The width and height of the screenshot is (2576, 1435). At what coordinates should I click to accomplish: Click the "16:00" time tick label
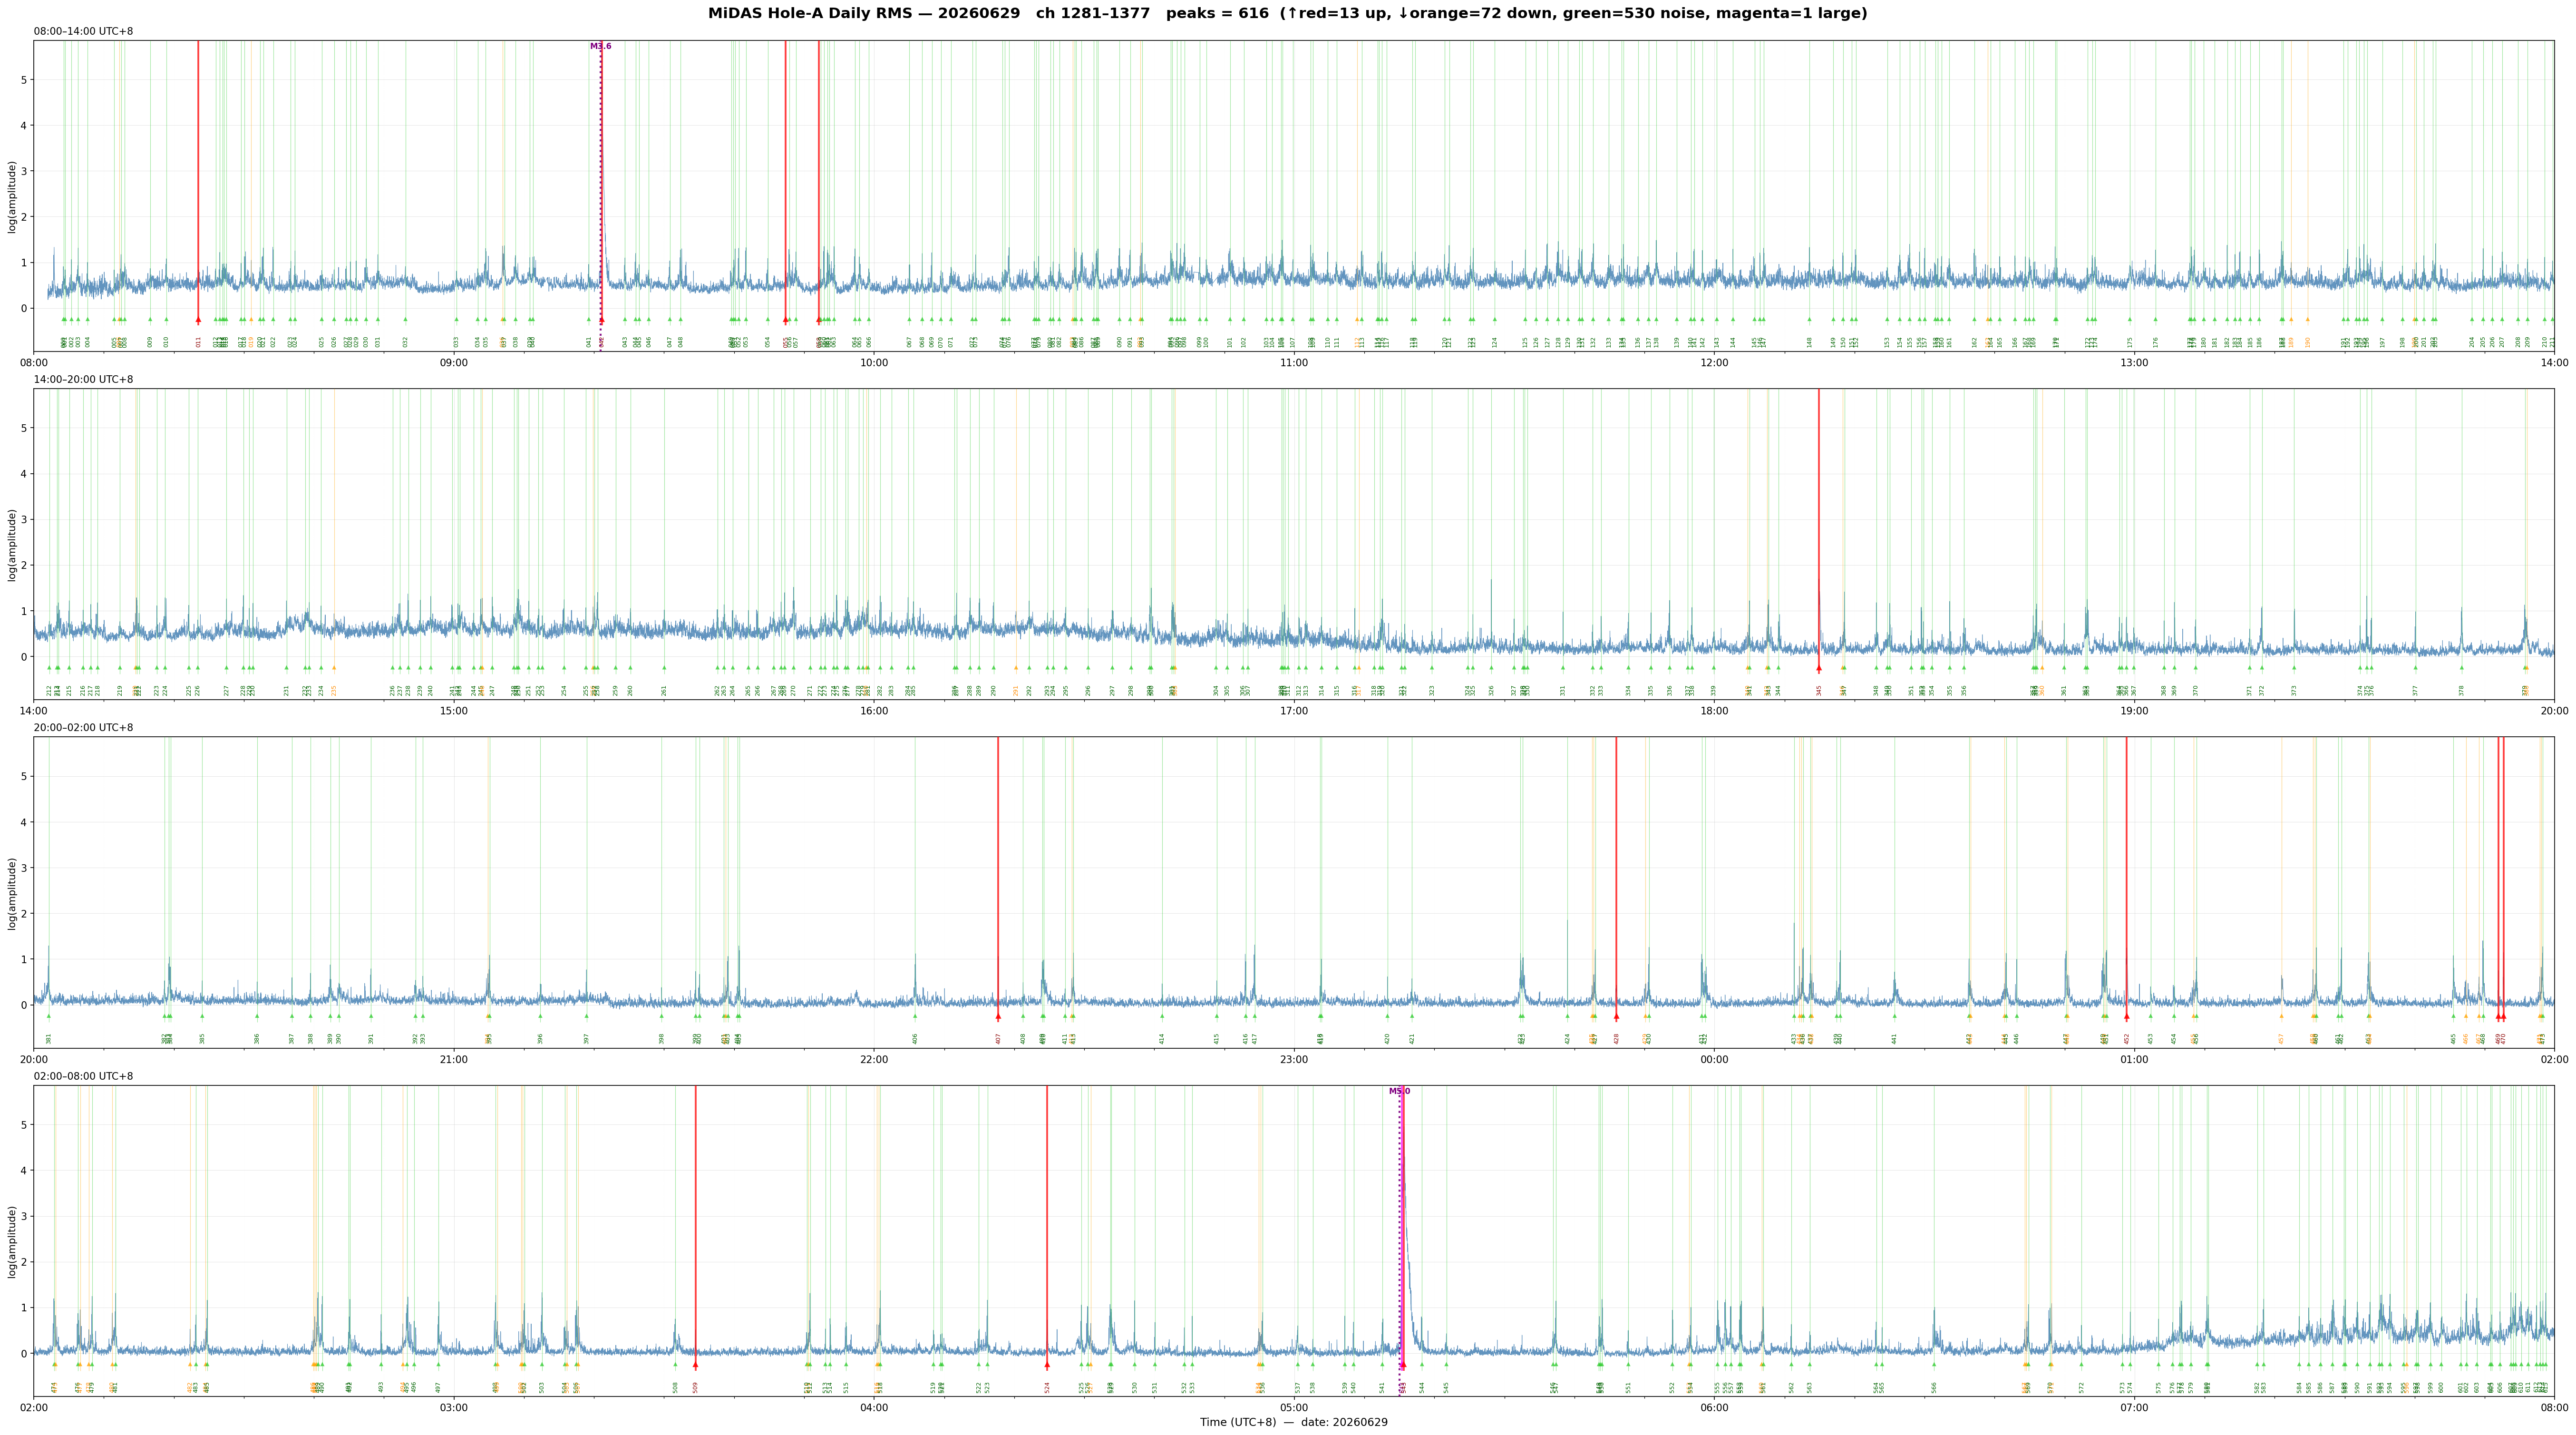point(874,711)
